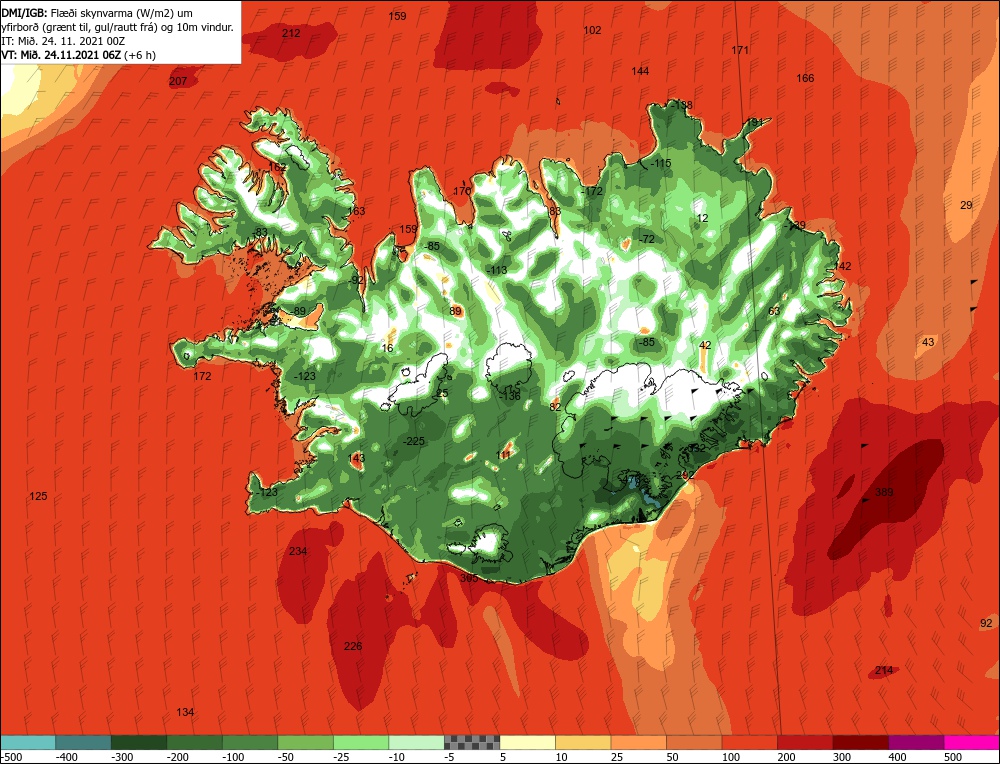Select the '-225' value in southwest Iceland
The image size is (1000, 764).
tap(414, 441)
